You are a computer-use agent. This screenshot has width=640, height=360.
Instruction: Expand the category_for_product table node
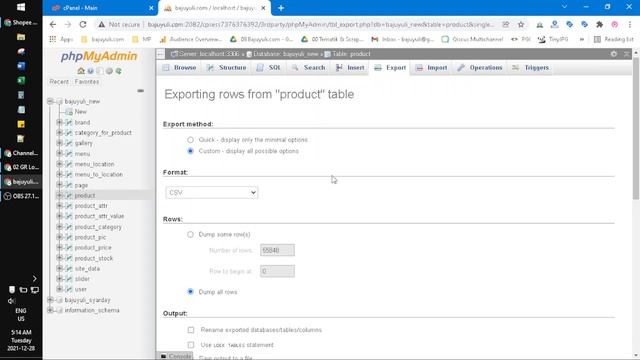(x=59, y=133)
